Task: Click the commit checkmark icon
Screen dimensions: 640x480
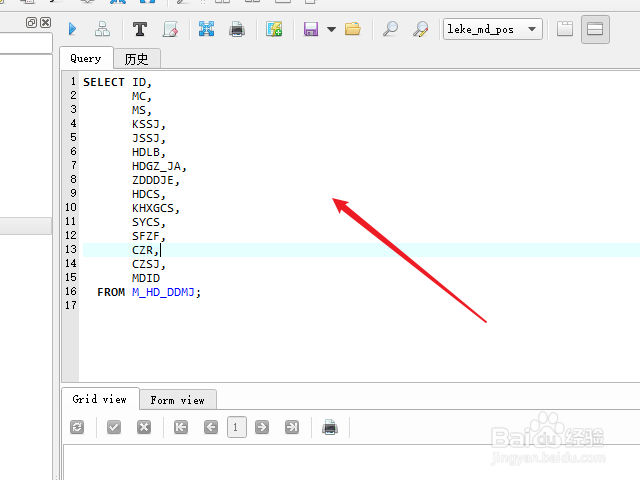Action: click(x=114, y=427)
